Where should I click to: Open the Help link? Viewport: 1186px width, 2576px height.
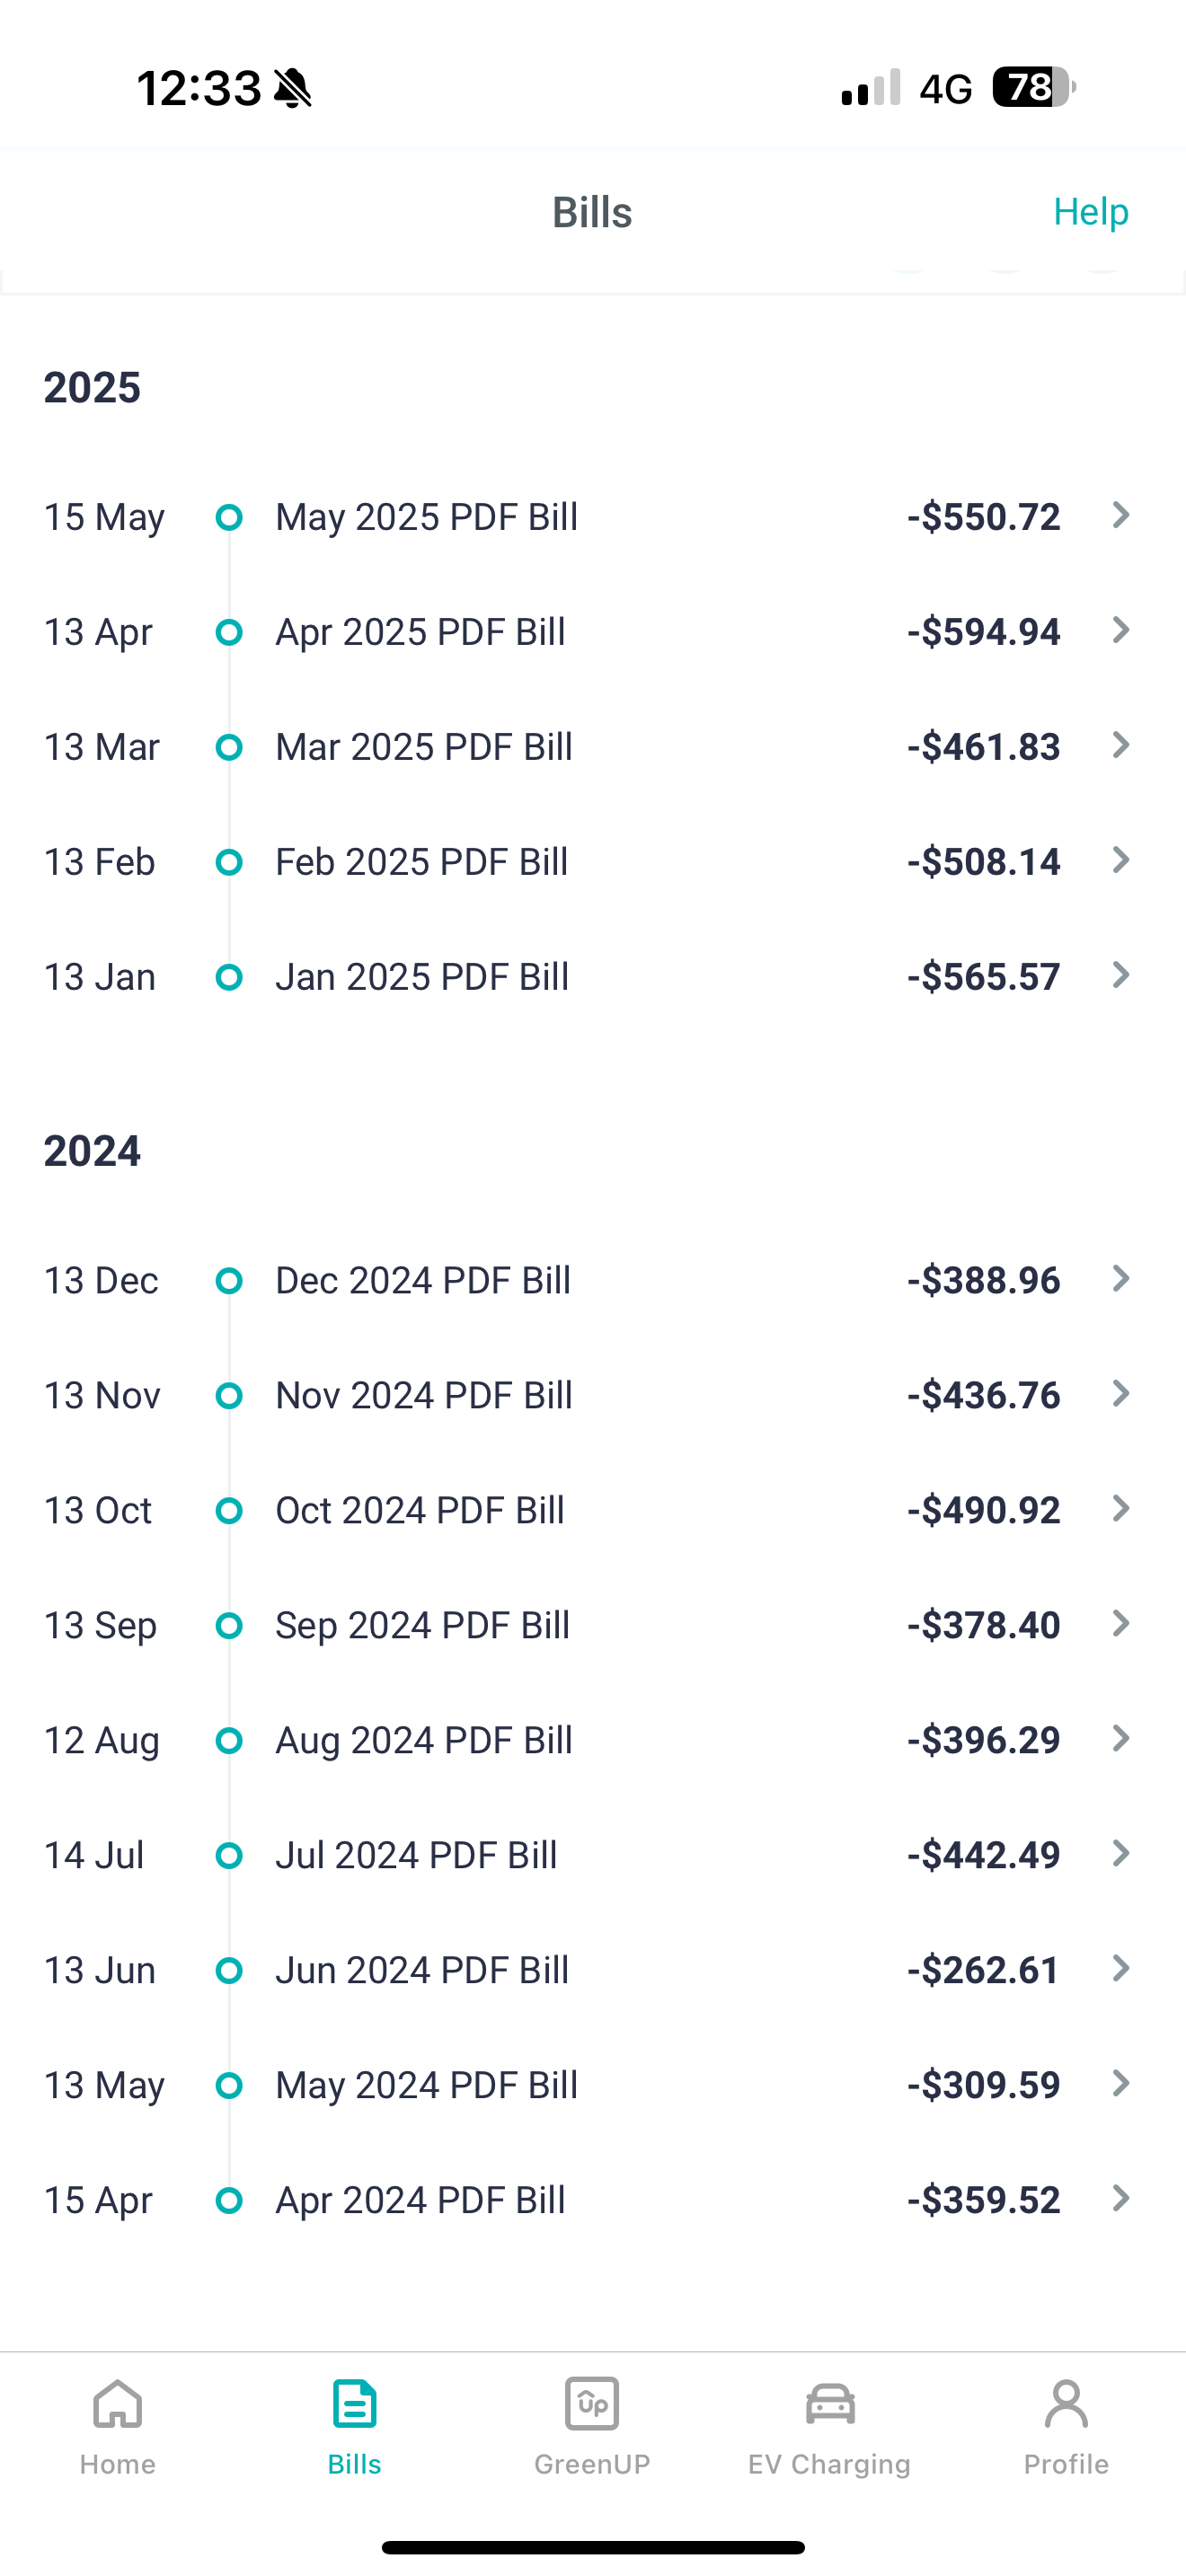coord(1091,211)
